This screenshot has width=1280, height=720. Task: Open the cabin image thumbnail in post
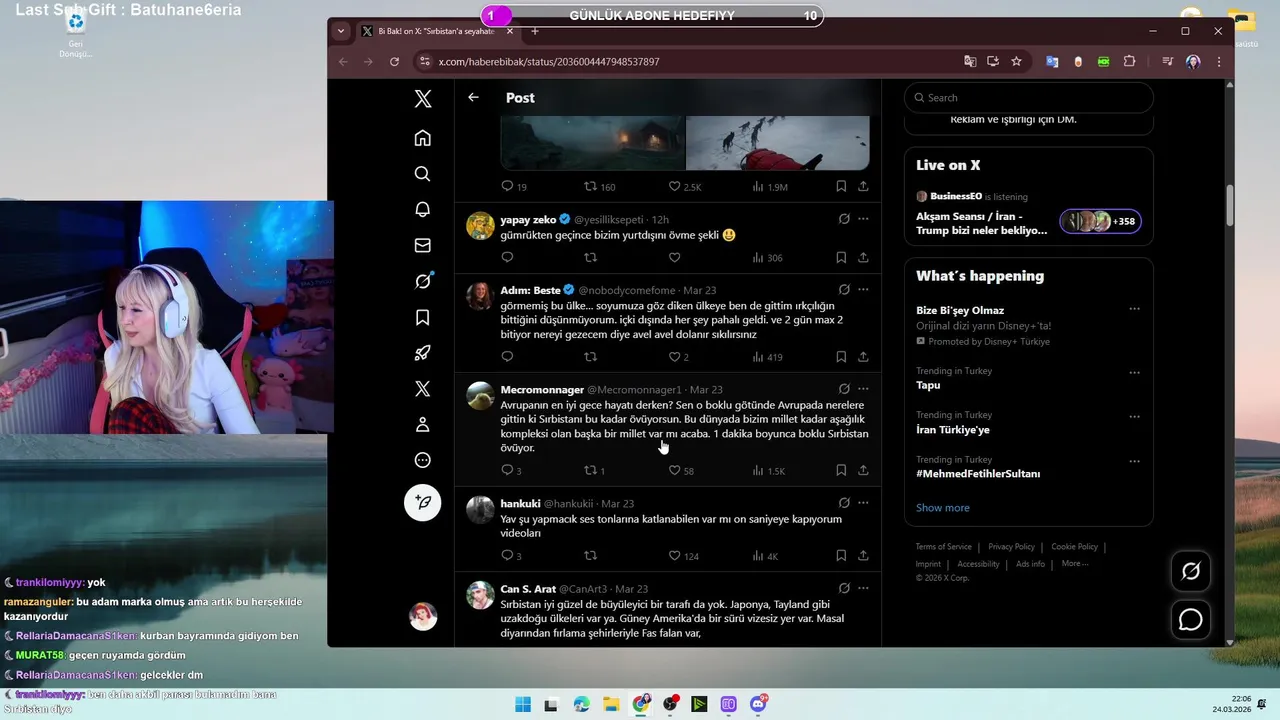point(592,142)
